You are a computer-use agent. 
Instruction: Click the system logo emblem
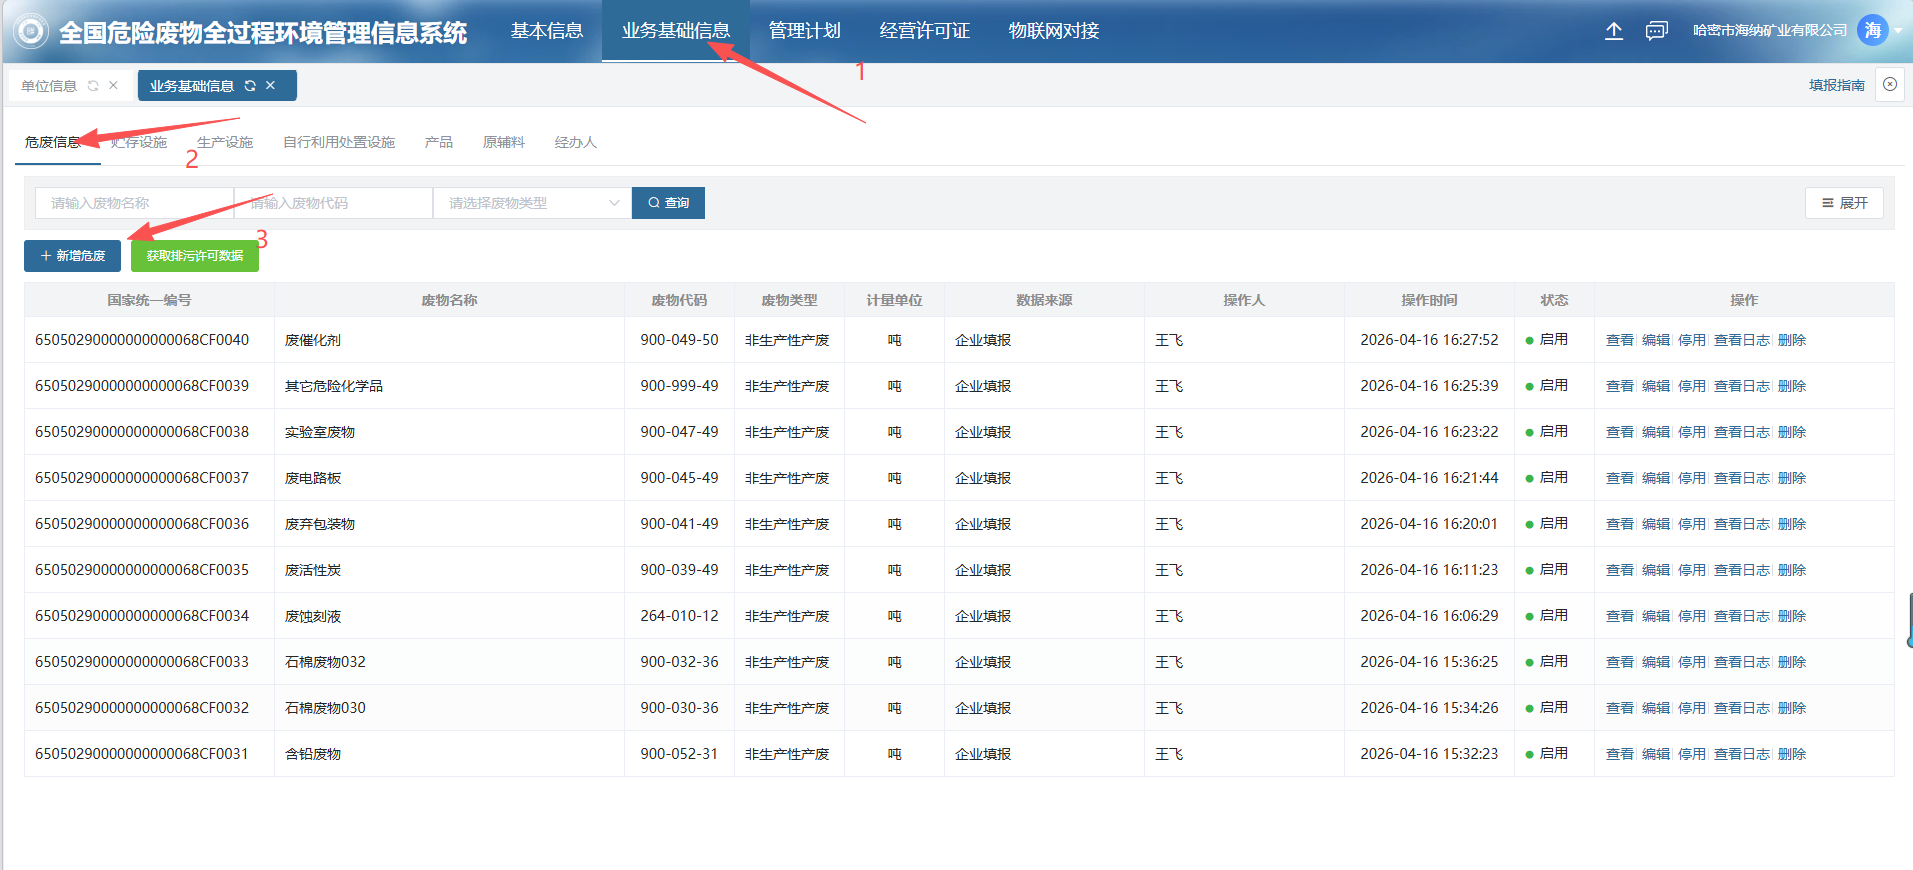point(31,32)
